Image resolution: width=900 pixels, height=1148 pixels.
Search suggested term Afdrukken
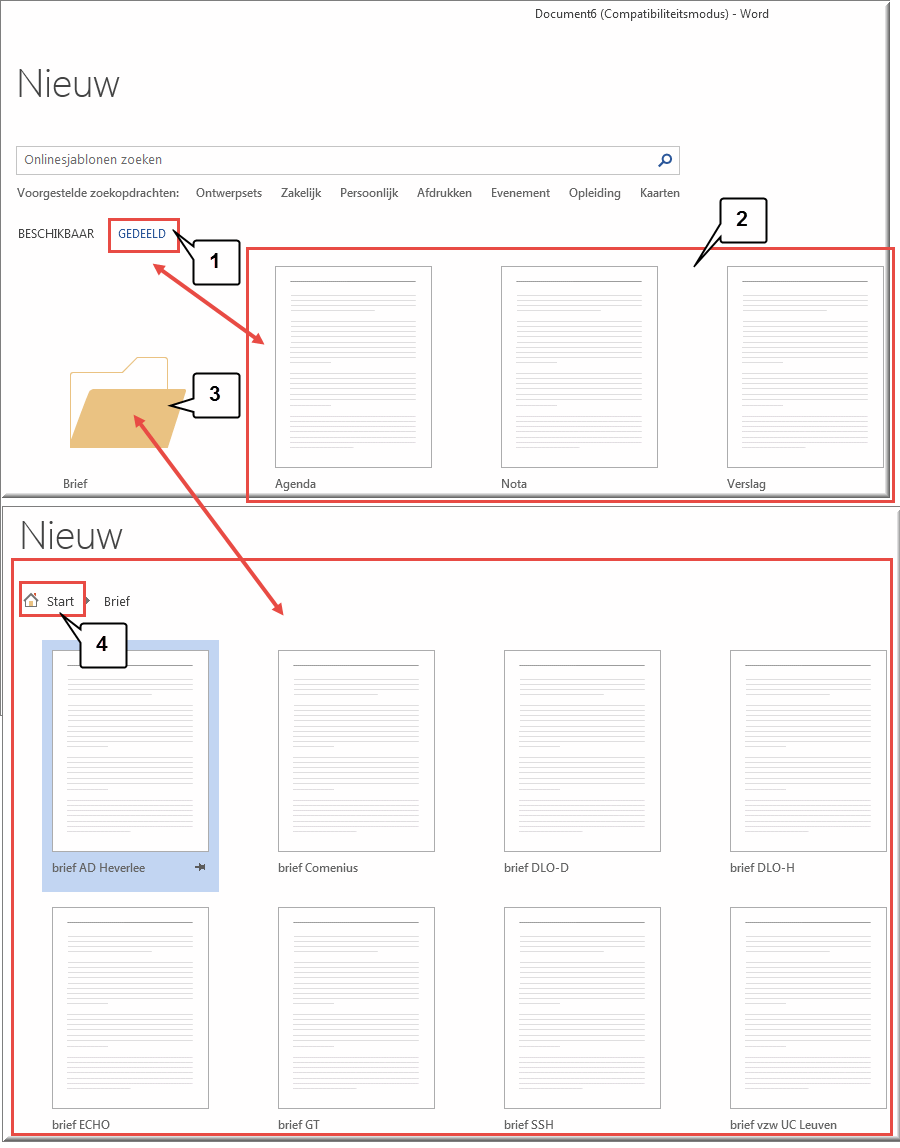pyautogui.click(x=445, y=193)
